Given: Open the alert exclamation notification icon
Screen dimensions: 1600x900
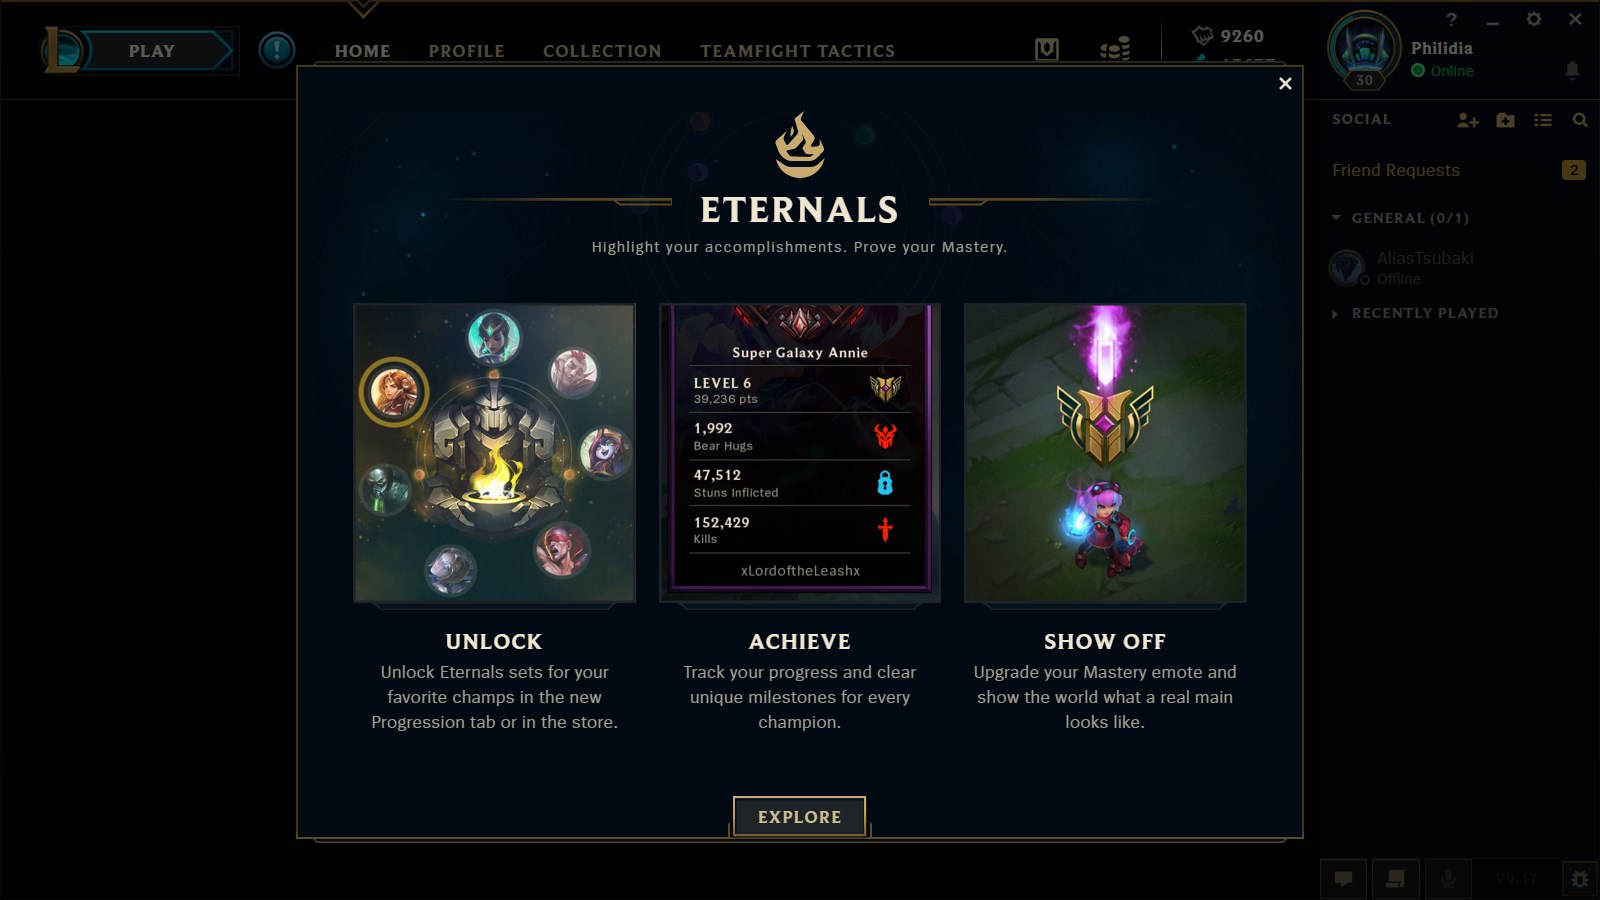Looking at the screenshot, I should 277,50.
